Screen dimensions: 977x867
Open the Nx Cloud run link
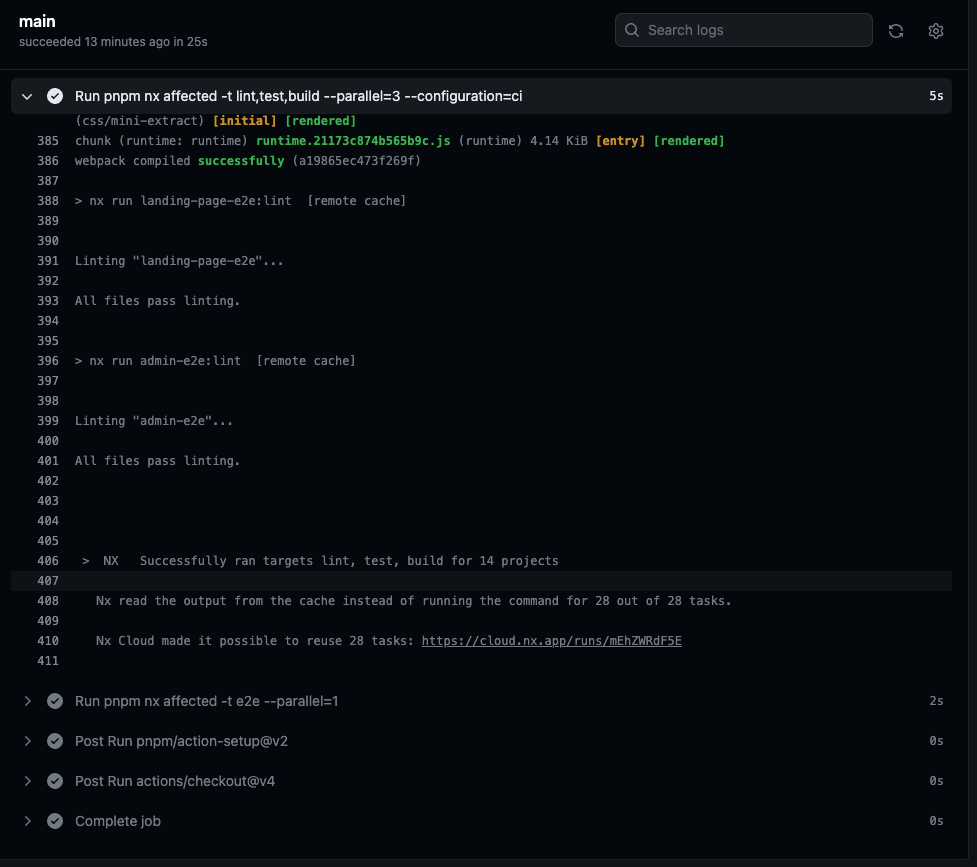tap(551, 640)
